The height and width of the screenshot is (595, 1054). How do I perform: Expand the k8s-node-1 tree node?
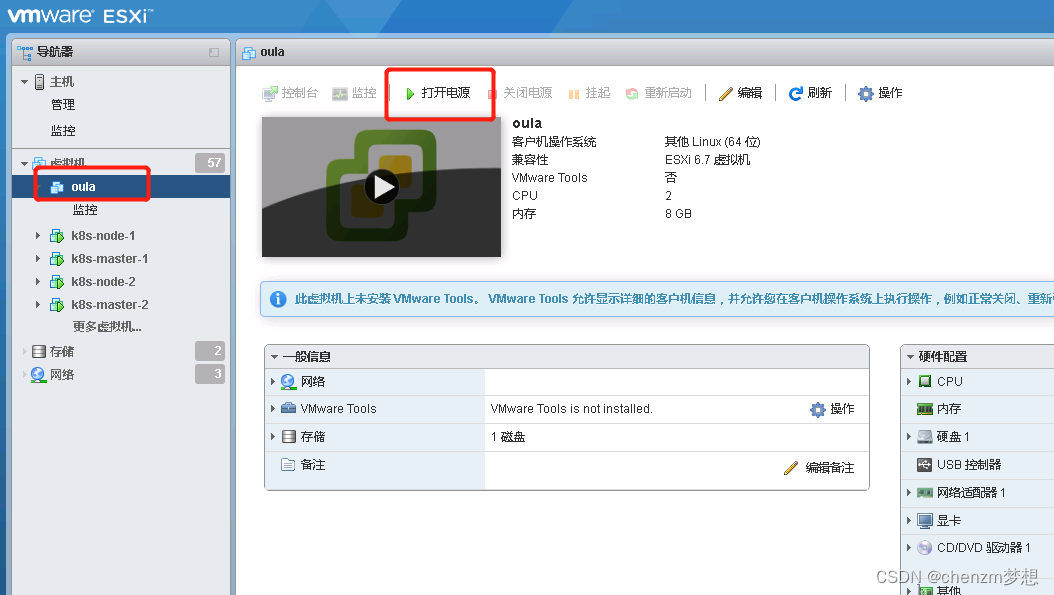pos(38,235)
